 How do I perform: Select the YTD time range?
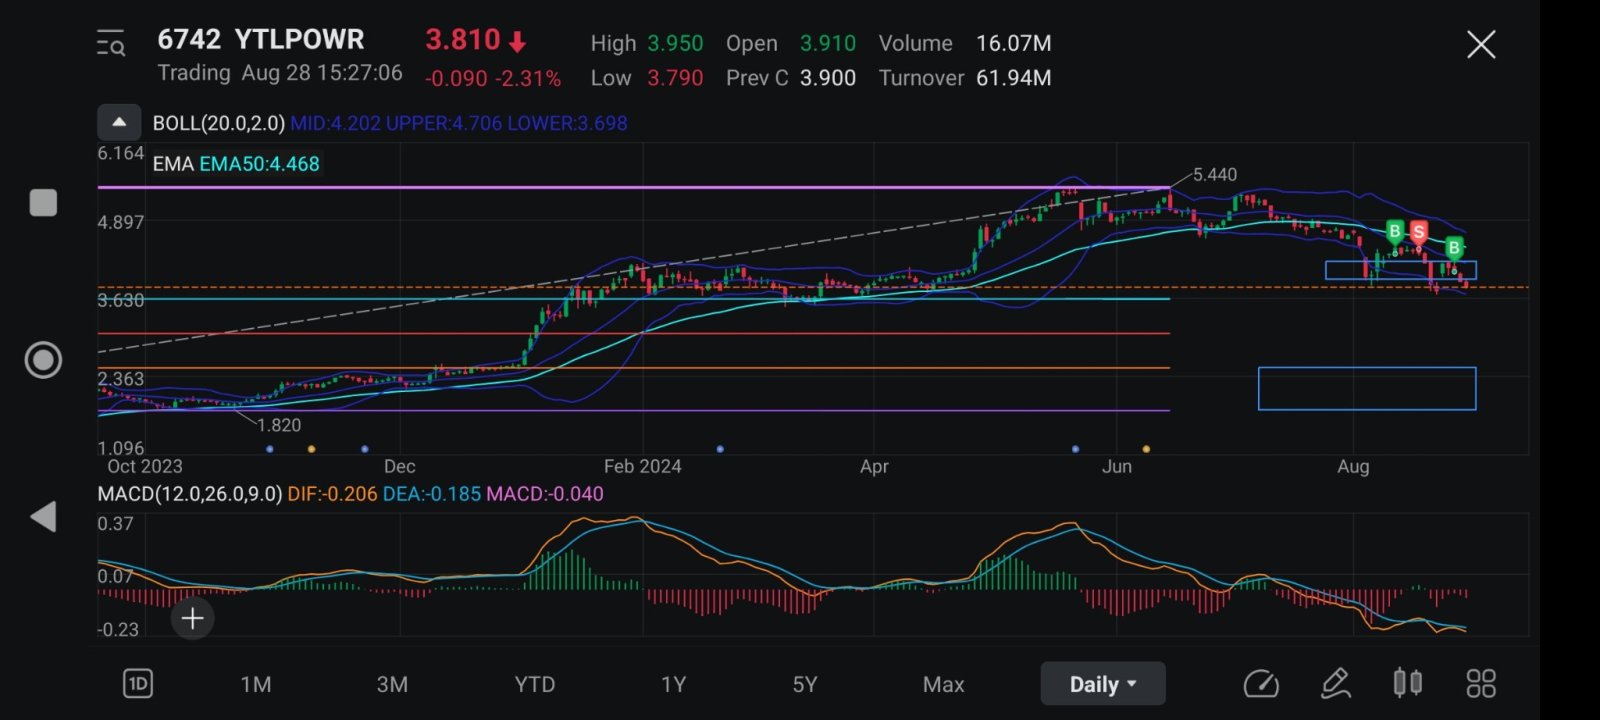(x=535, y=684)
